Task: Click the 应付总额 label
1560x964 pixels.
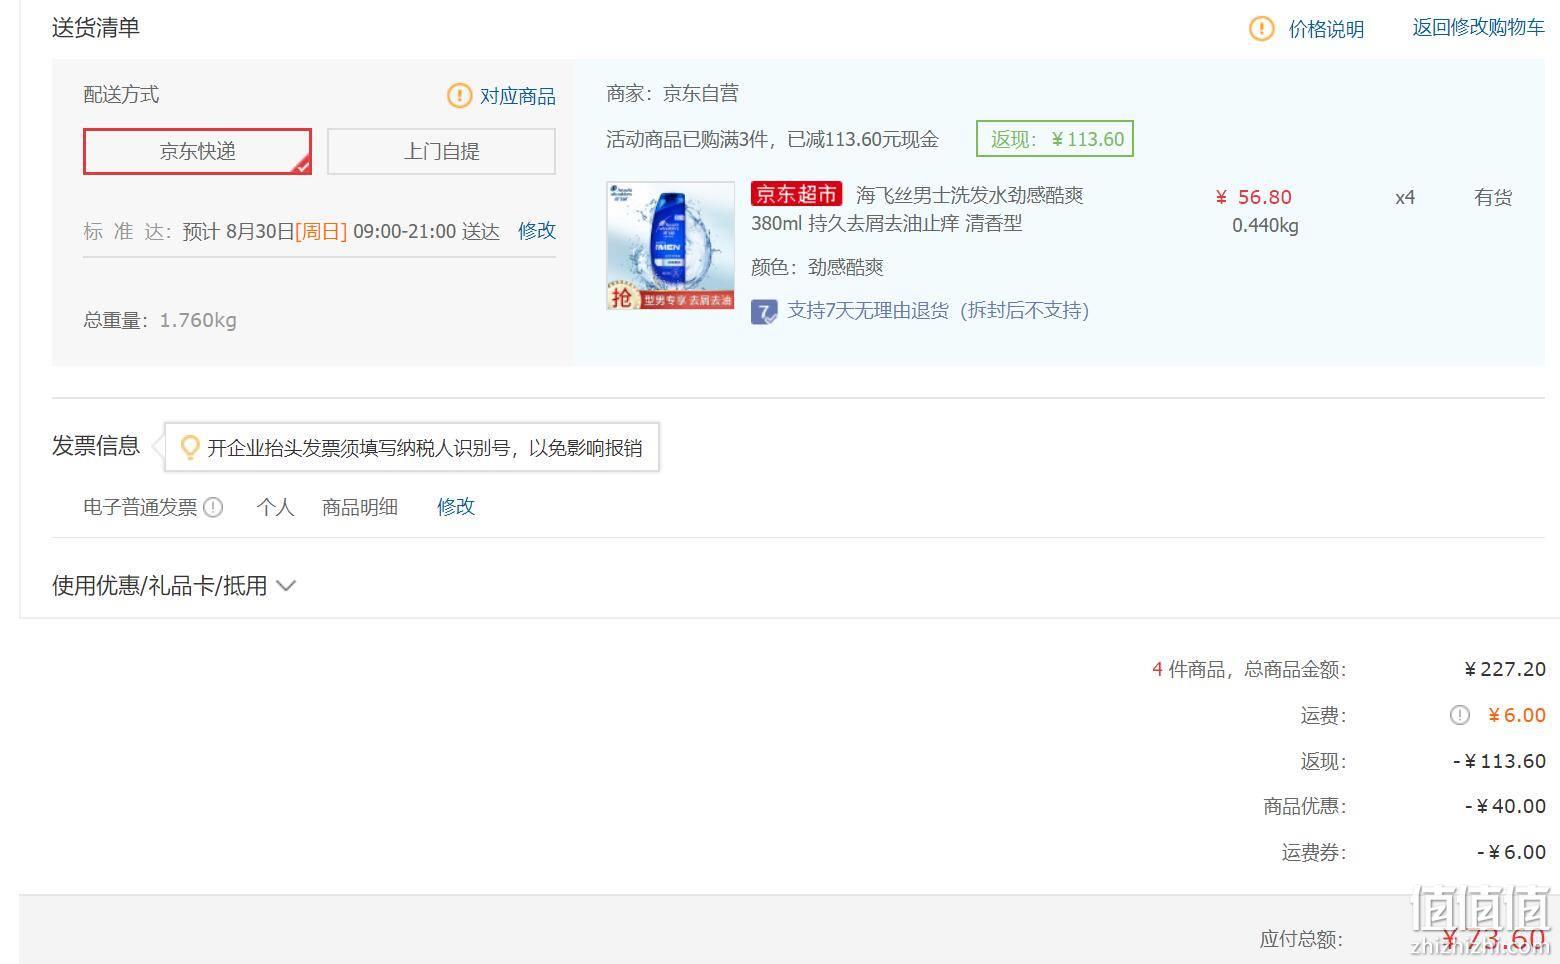Action: coord(1300,939)
